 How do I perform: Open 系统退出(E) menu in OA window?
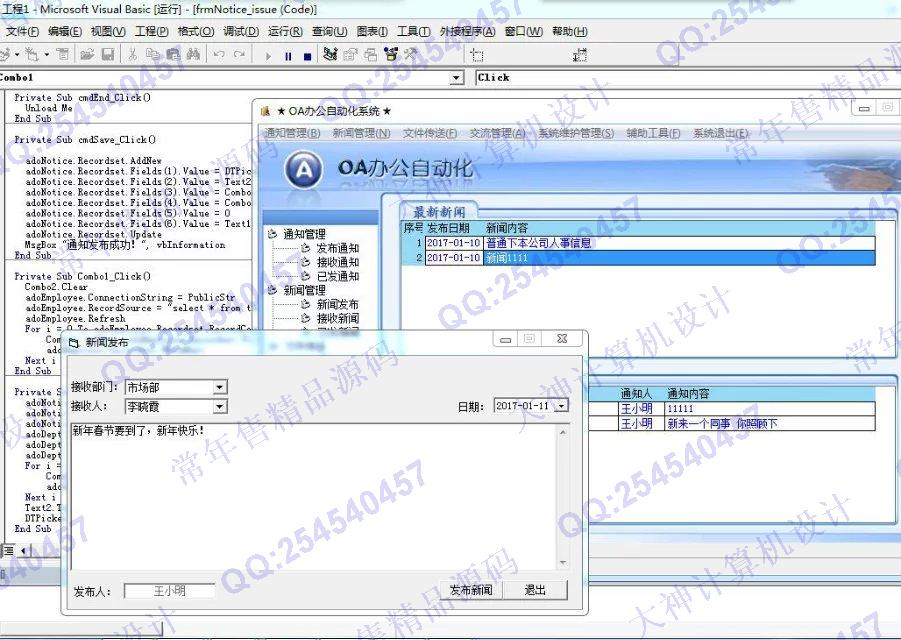point(721,133)
